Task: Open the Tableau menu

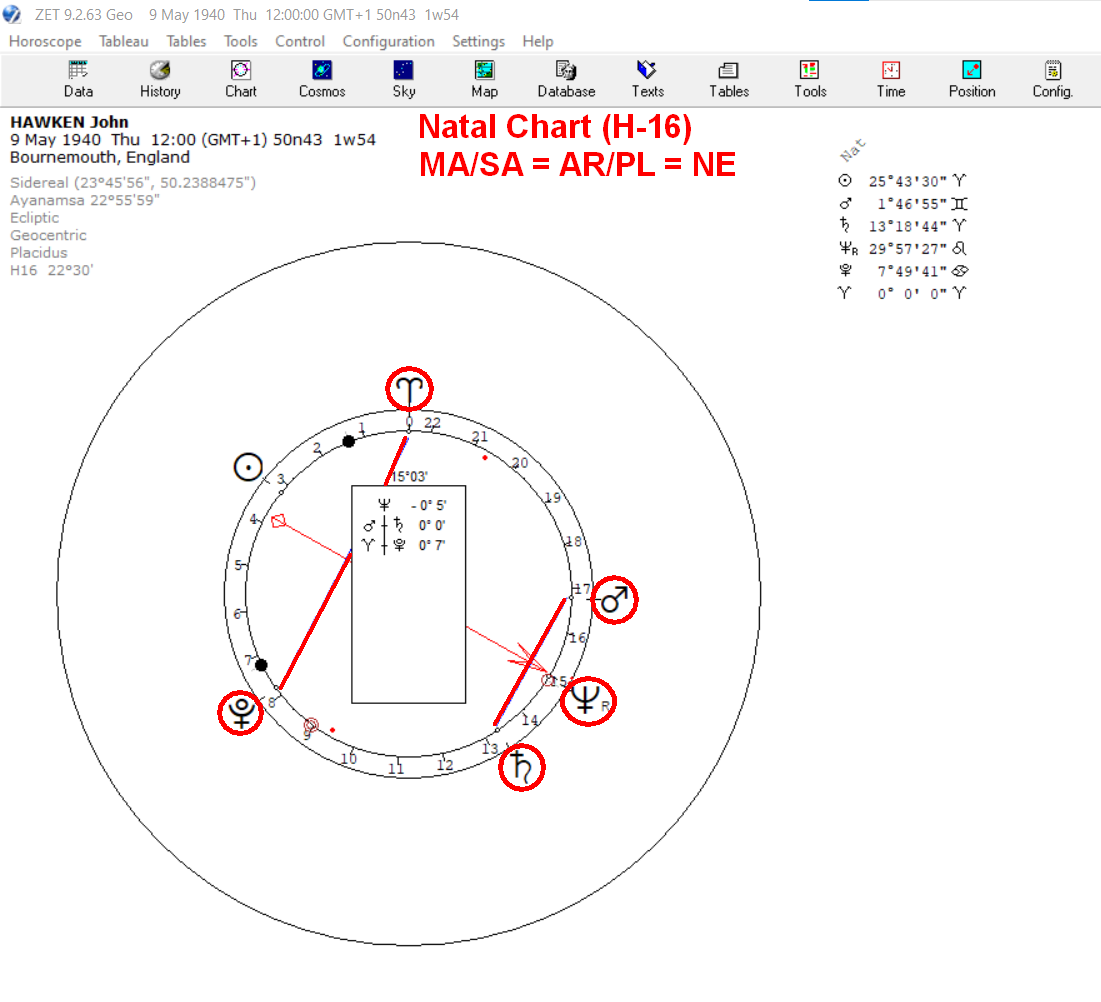Action: pos(124,41)
